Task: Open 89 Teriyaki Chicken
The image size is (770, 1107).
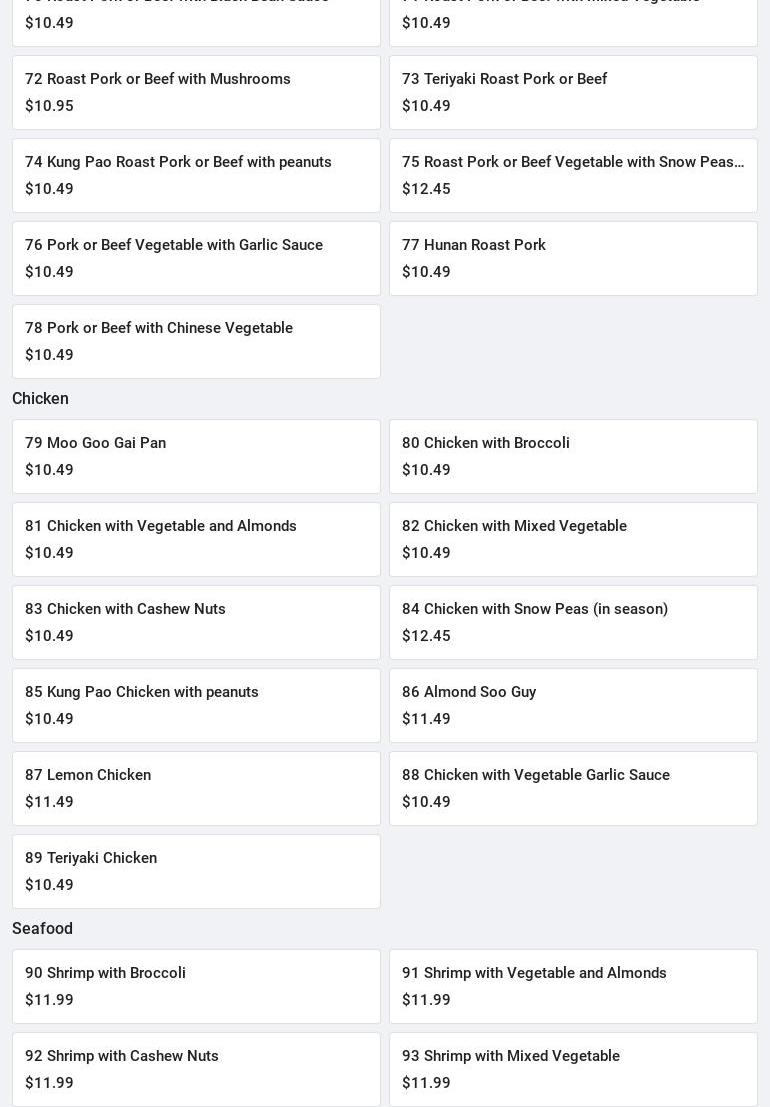Action: [x=196, y=871]
